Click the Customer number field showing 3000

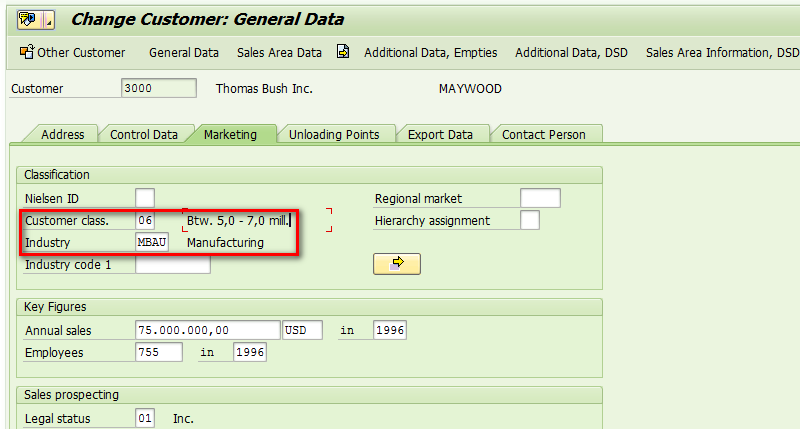point(159,88)
